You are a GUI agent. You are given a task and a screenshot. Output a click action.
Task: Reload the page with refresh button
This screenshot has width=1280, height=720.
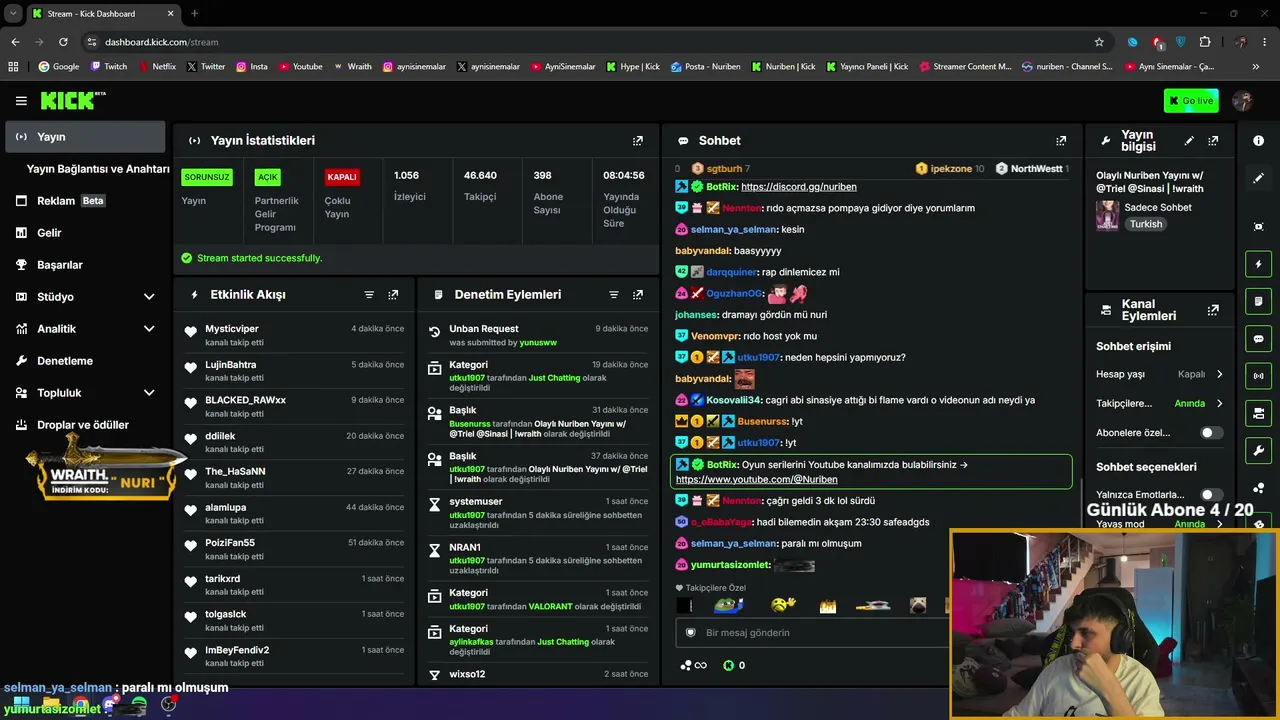click(x=63, y=42)
